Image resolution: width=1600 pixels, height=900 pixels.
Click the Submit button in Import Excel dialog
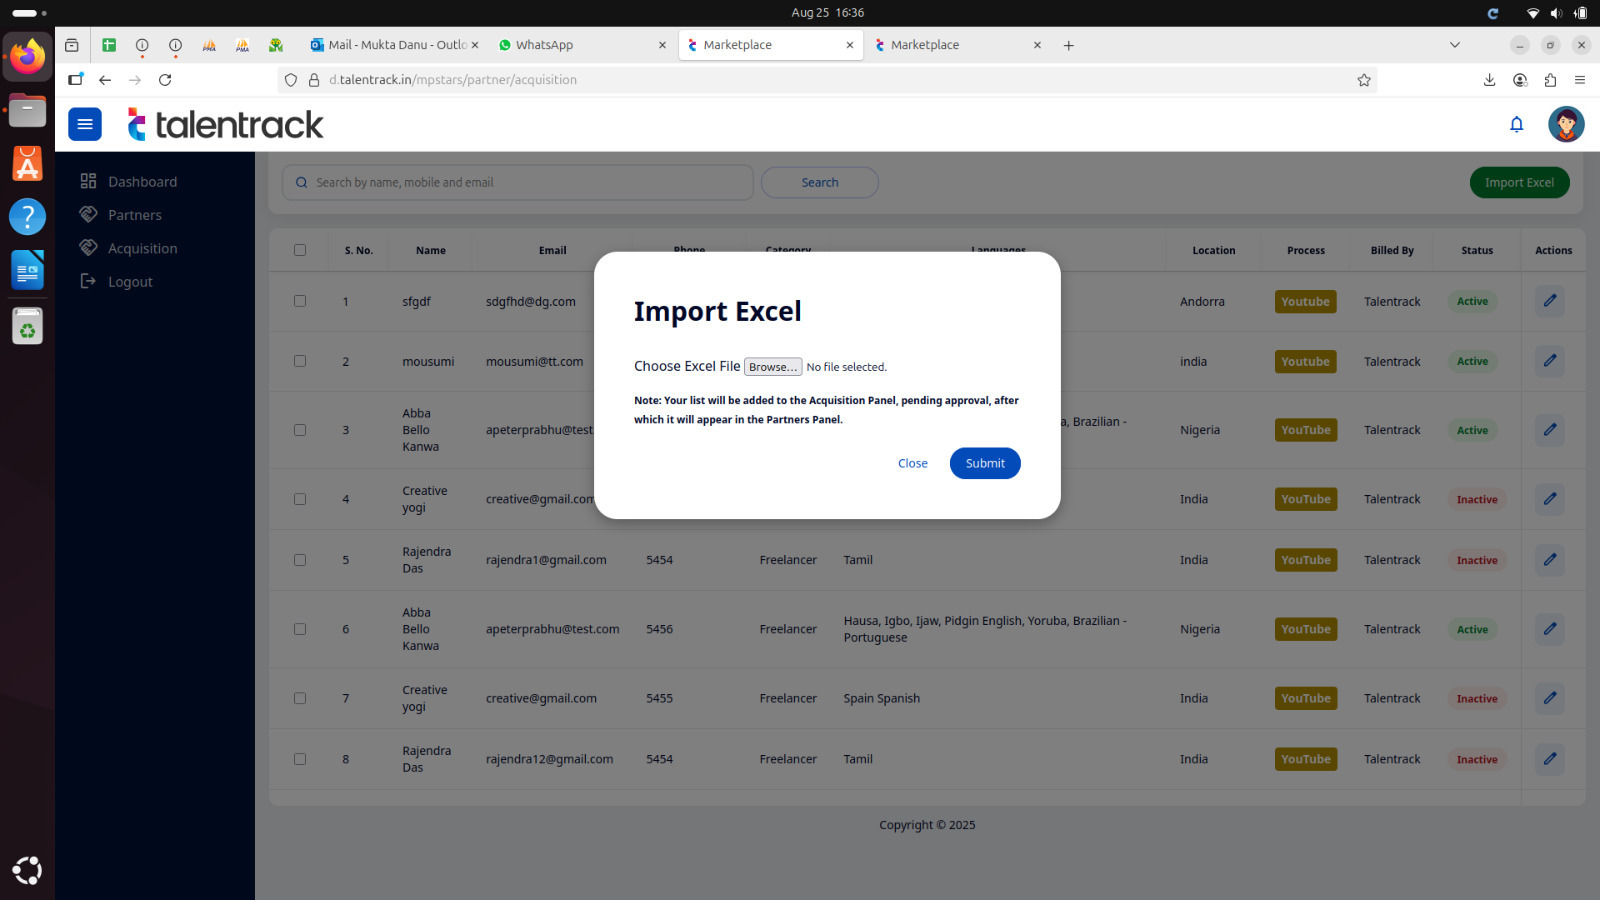click(984, 463)
